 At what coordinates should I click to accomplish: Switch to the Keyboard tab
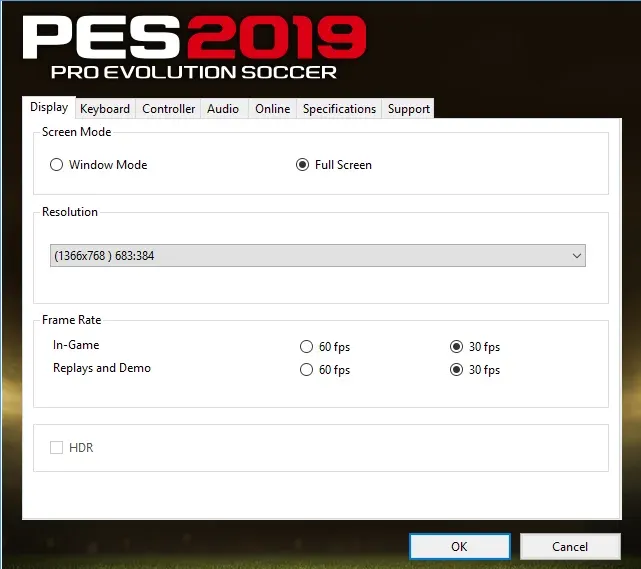[x=104, y=109]
